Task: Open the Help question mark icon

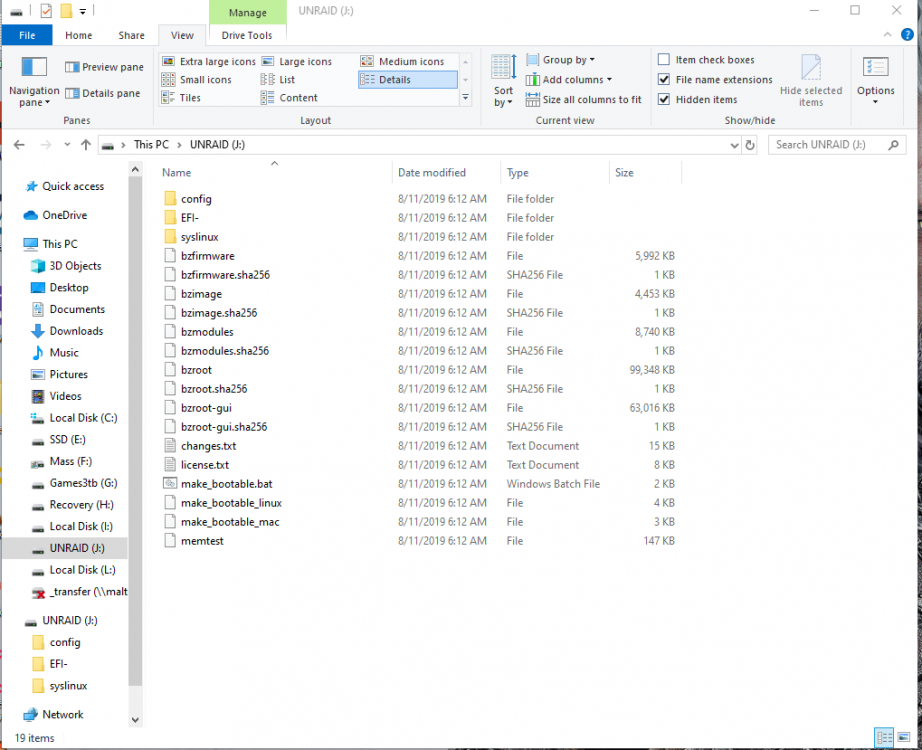Action: [907, 35]
